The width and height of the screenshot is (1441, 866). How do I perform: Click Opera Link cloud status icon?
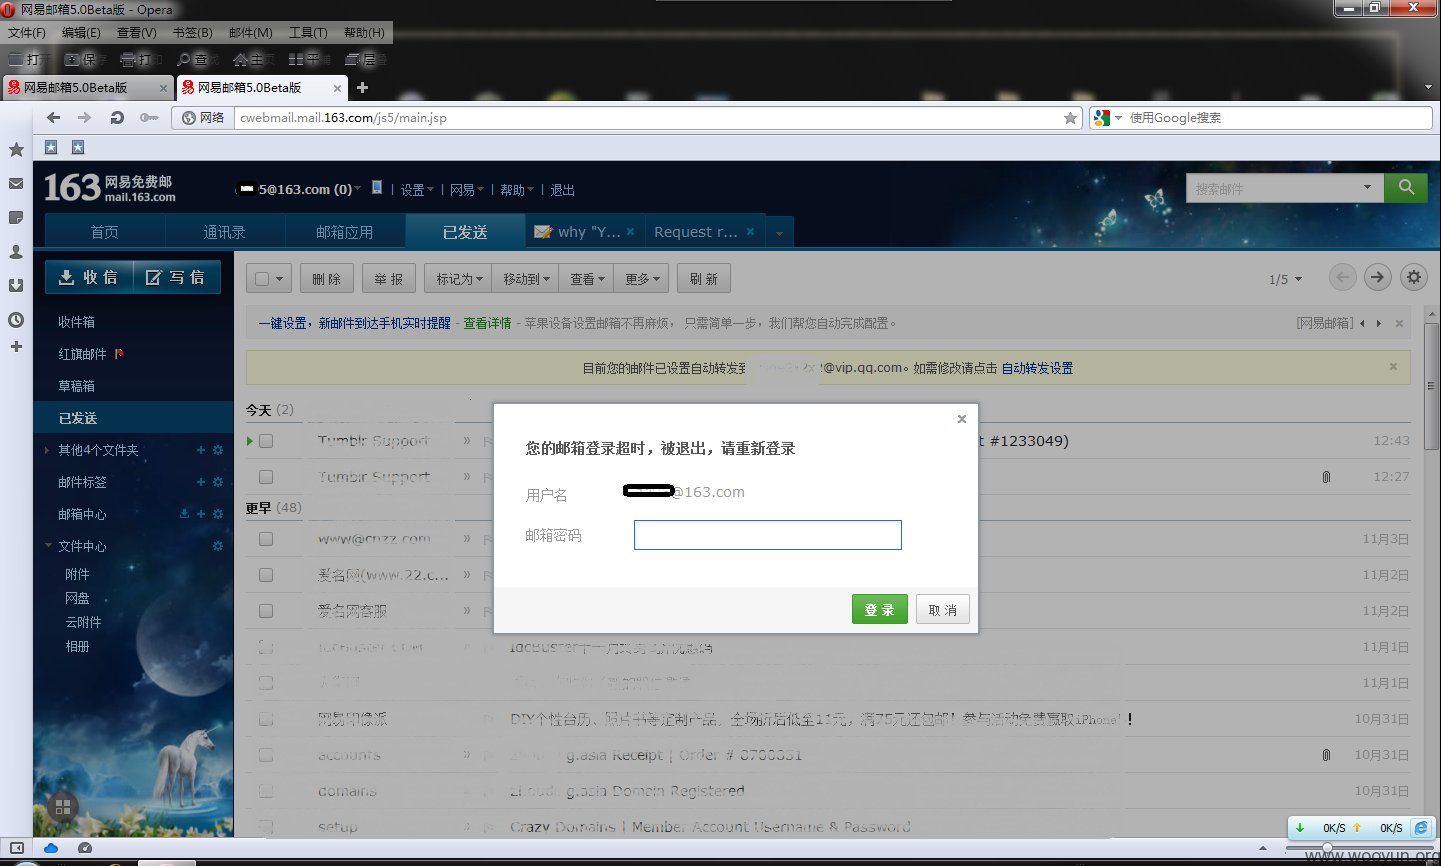pos(50,848)
